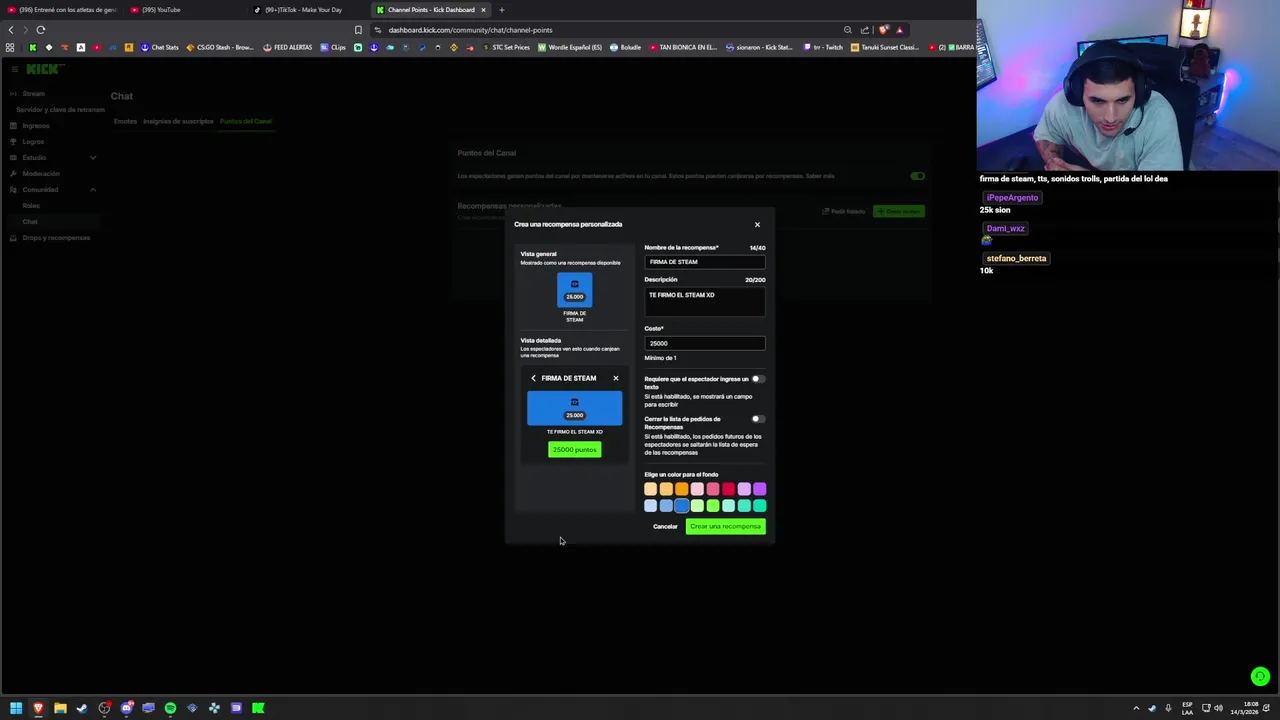Screen dimensions: 1280x720
Task: Go back in the detailed preview panel
Action: (533, 378)
